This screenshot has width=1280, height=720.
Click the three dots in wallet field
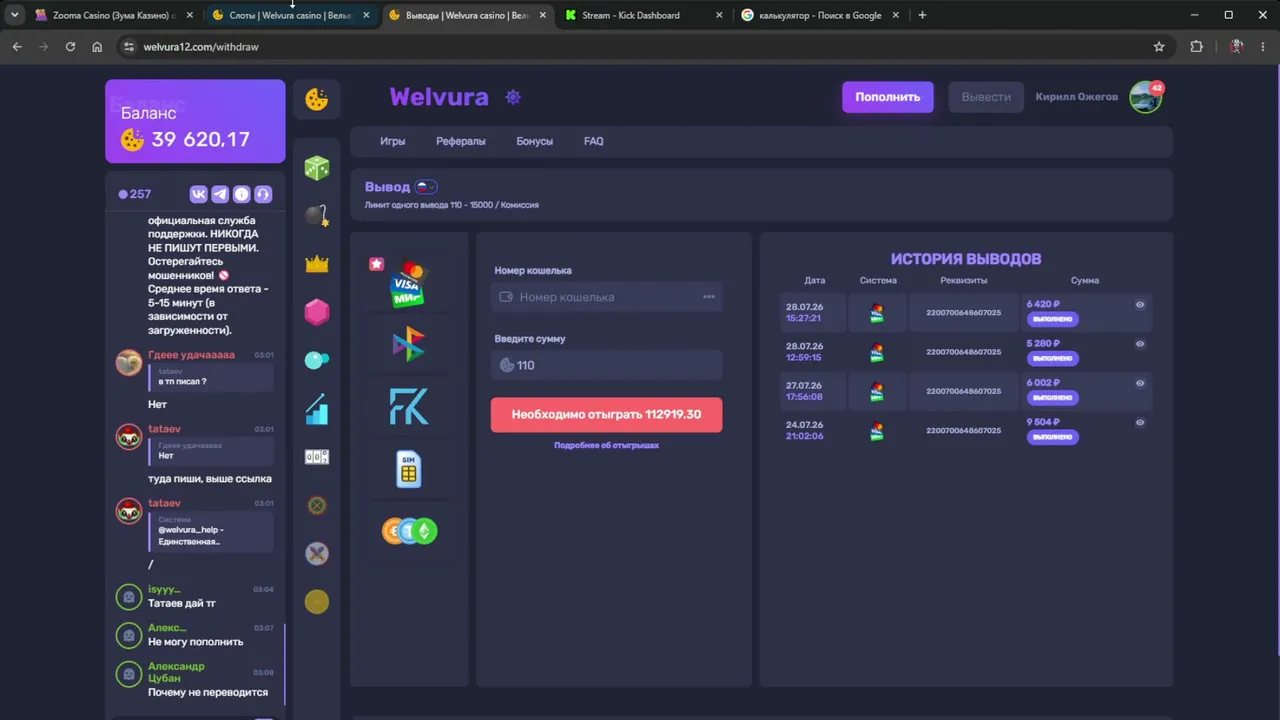709,297
